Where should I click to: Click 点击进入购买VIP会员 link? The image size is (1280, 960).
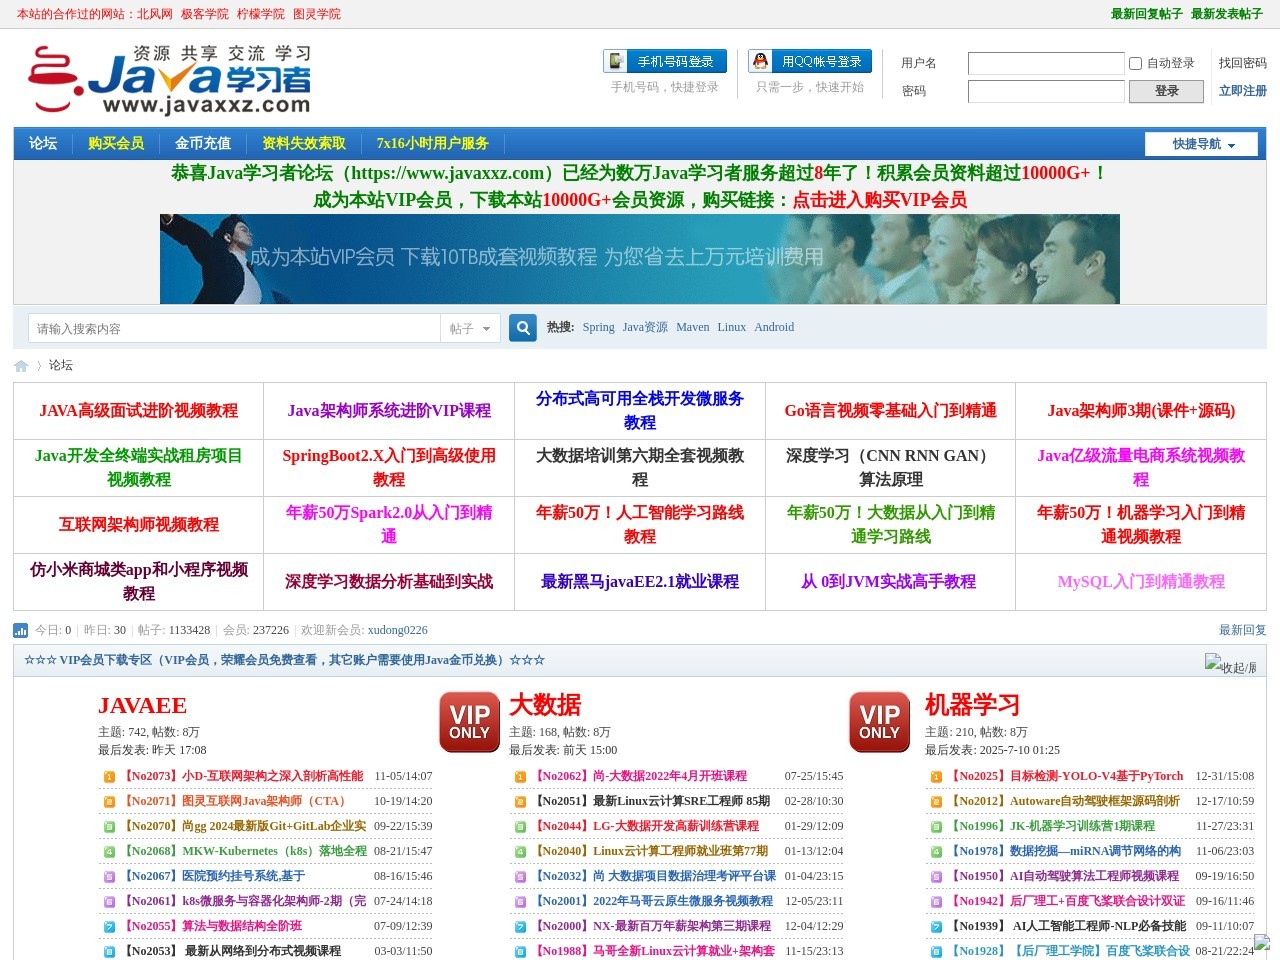click(x=880, y=200)
